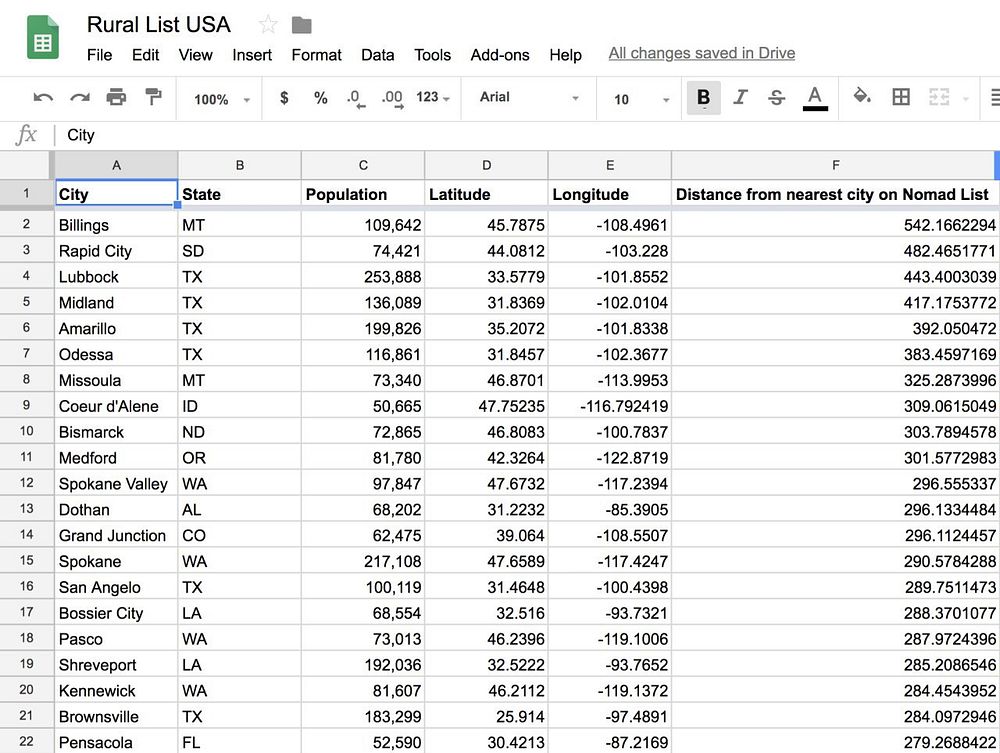
Task: Open the Insert menu
Action: click(x=252, y=55)
